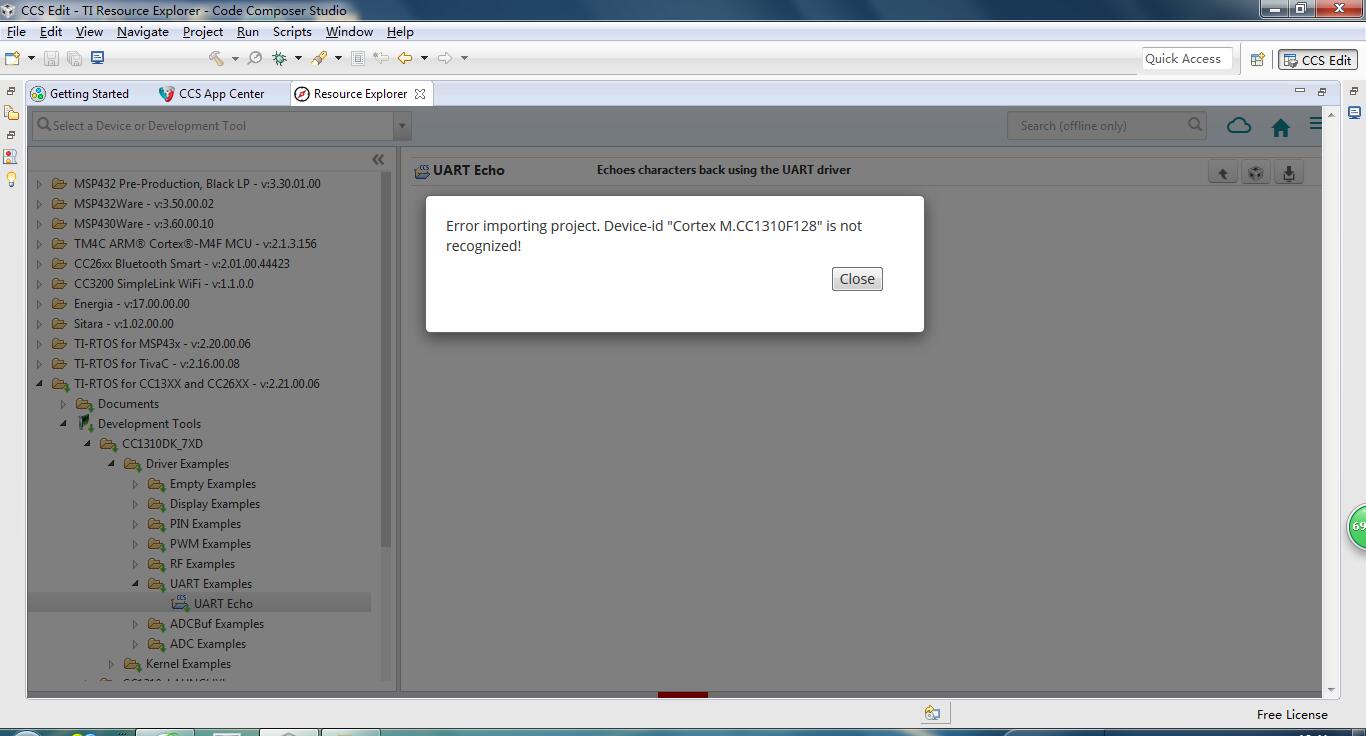Expand the PWM Examples folder
1366x736 pixels.
pyautogui.click(x=136, y=544)
